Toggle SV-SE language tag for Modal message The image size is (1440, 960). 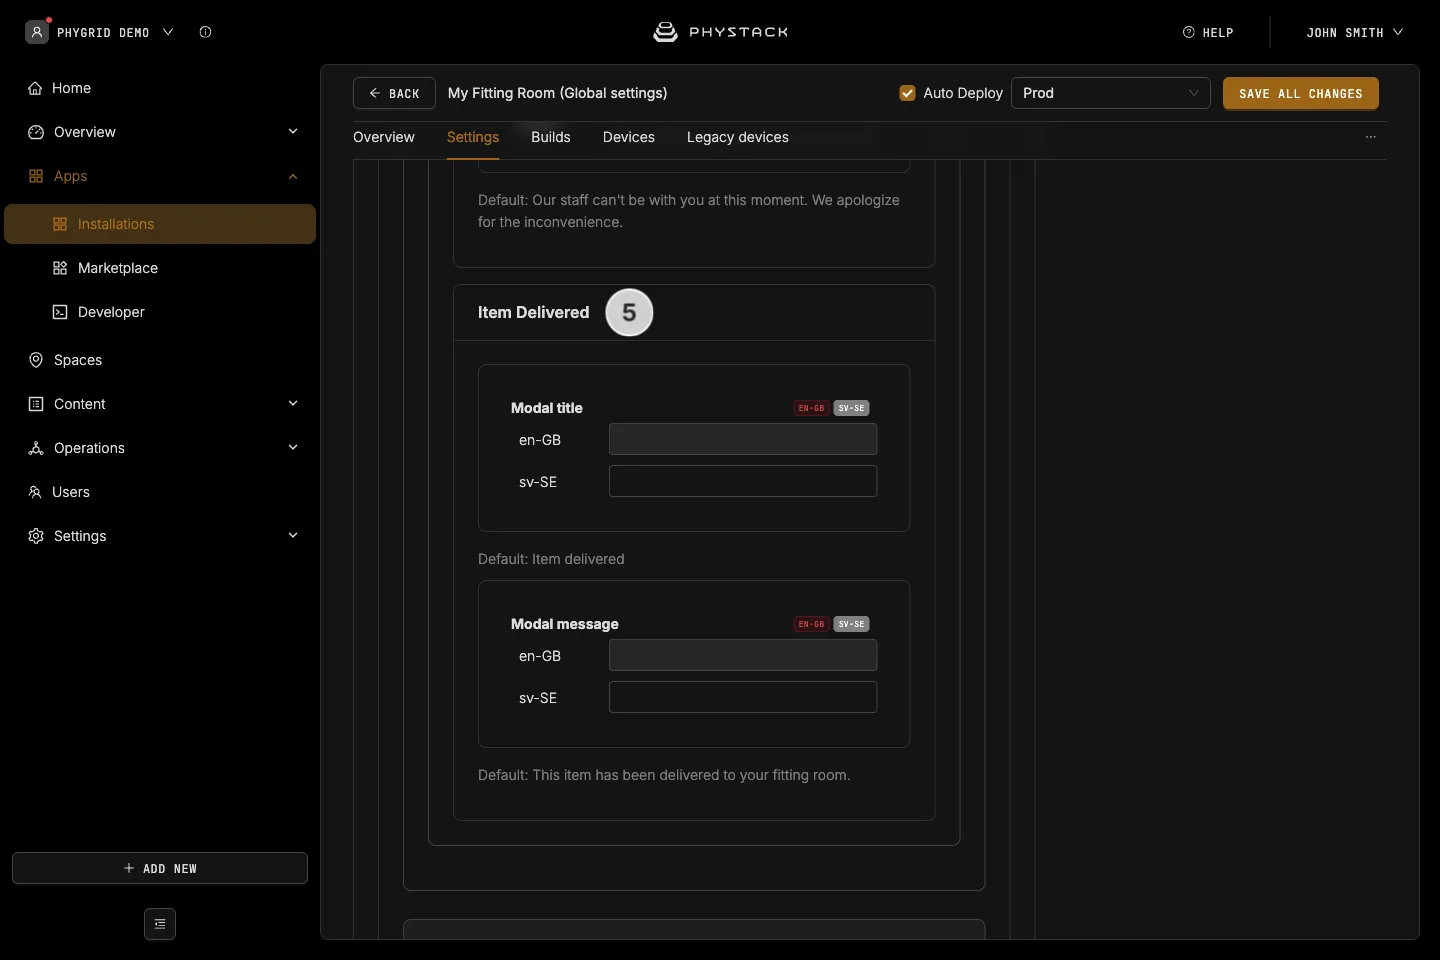[852, 624]
